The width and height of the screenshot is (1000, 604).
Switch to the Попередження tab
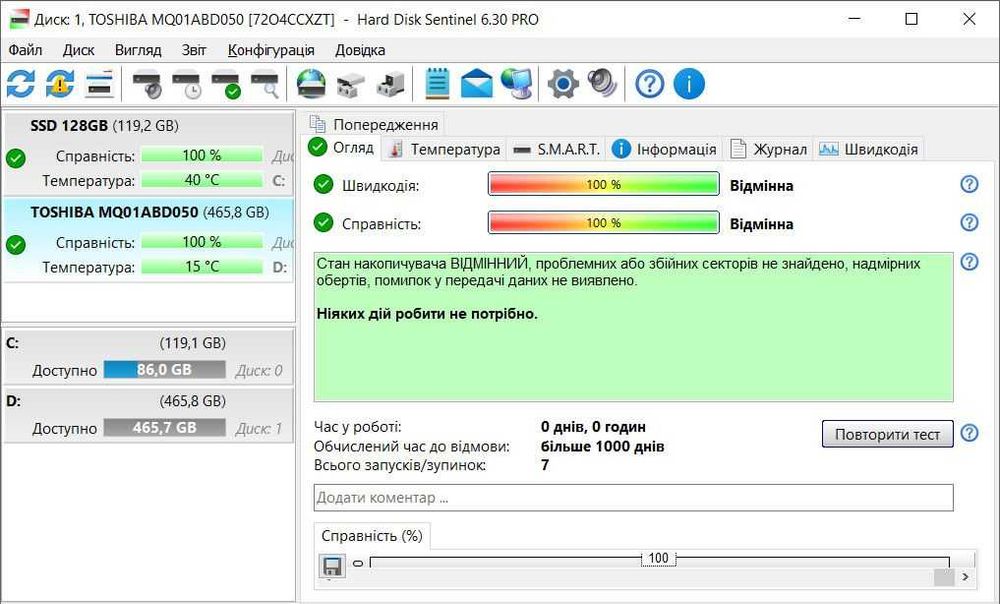click(375, 124)
